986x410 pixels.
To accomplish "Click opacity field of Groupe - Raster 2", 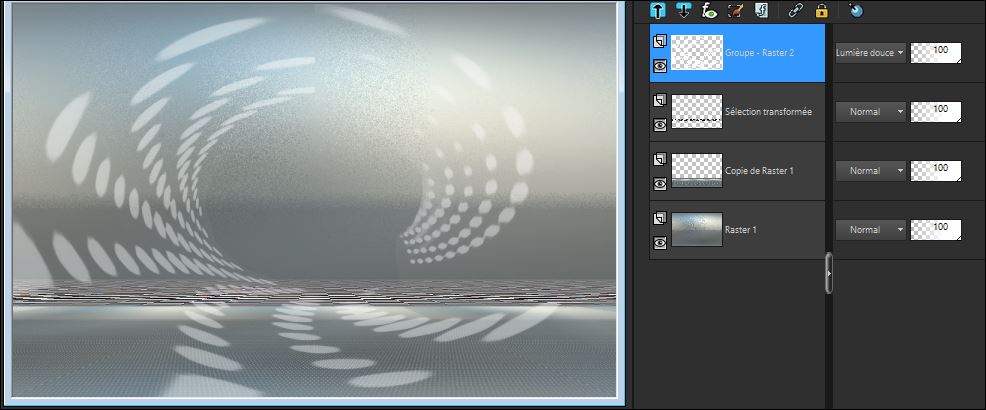I will (936, 53).
